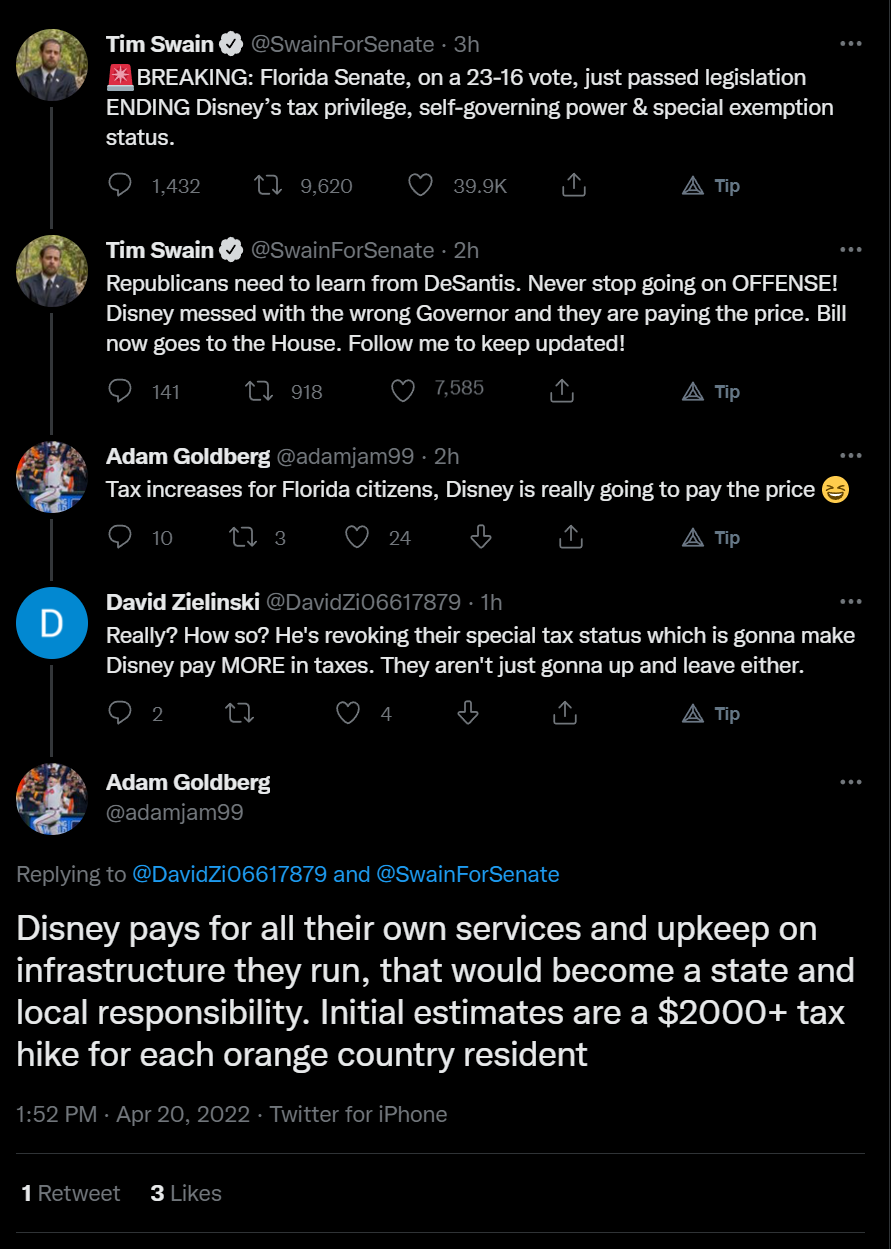View the 3 Likes list
Image resolution: width=891 pixels, height=1249 pixels.
[186, 1193]
